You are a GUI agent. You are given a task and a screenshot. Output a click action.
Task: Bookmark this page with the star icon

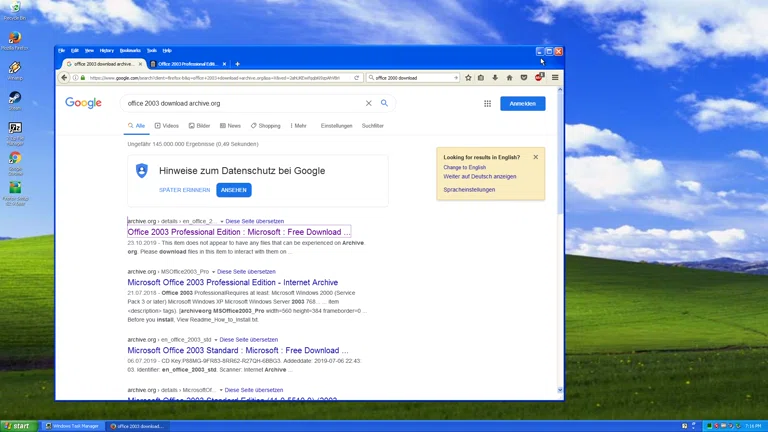tap(468, 77)
